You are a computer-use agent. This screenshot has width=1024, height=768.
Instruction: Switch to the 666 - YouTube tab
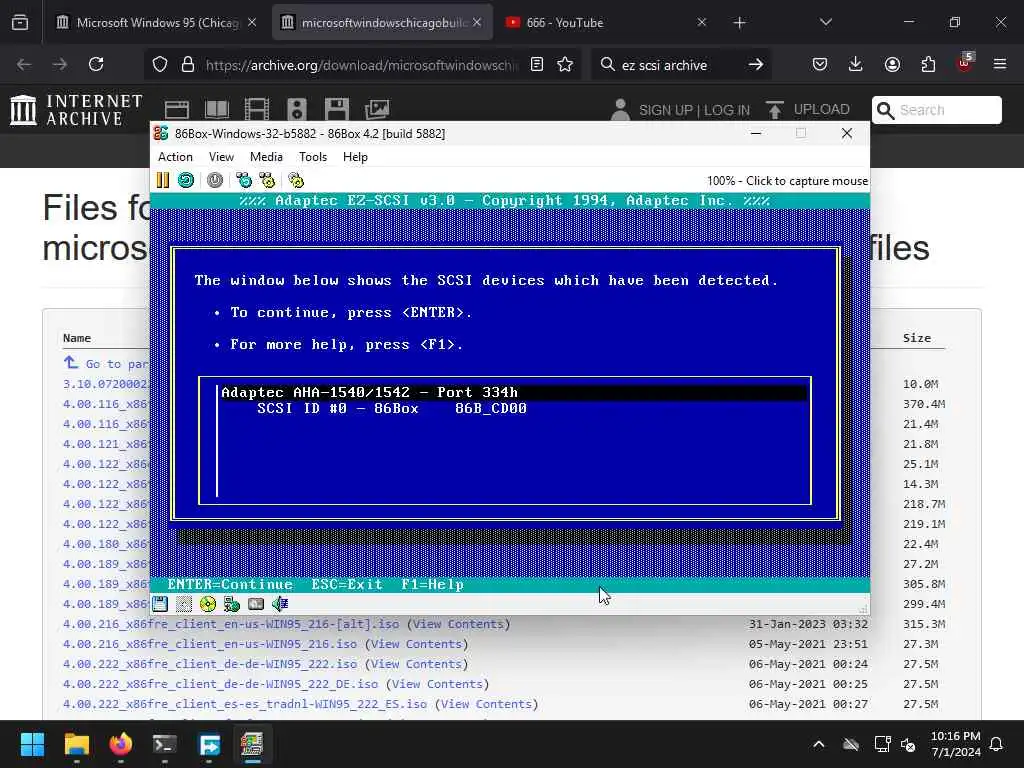[606, 22]
